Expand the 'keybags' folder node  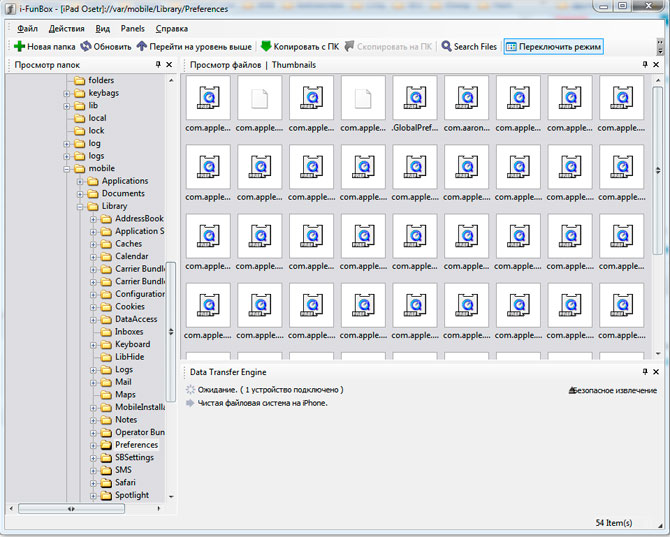click(x=68, y=93)
